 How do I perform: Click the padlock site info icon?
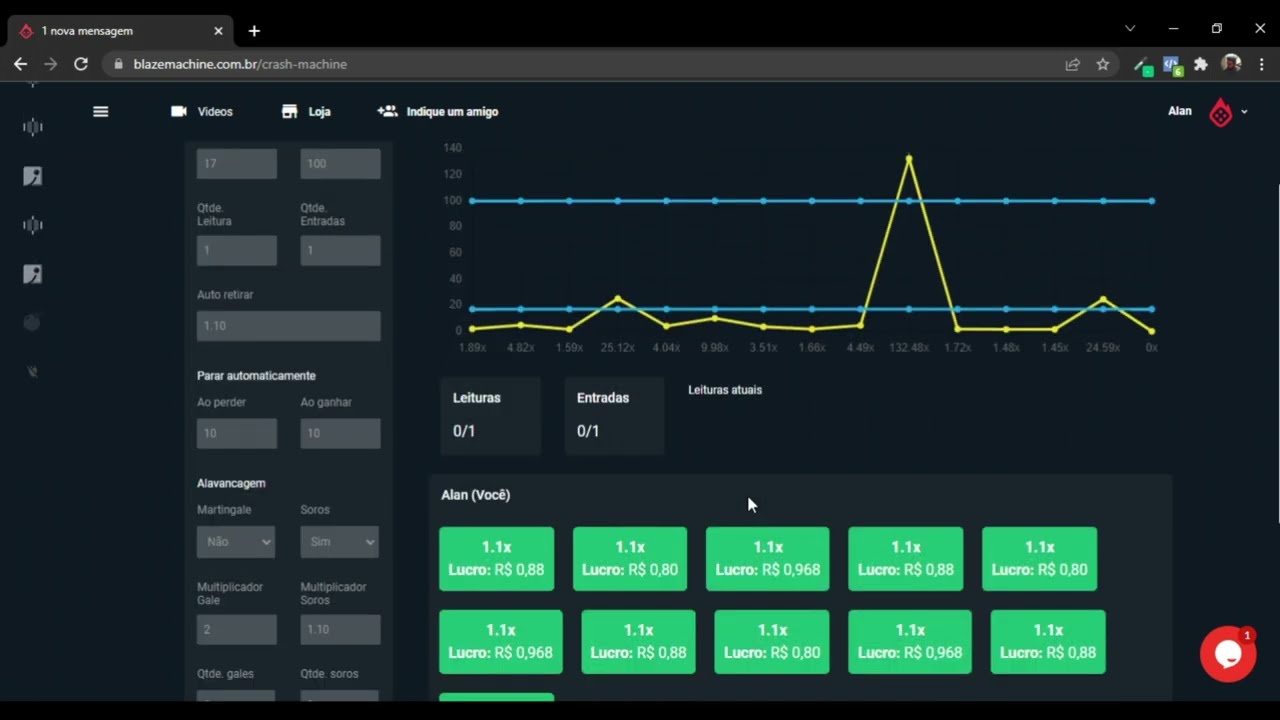click(118, 64)
